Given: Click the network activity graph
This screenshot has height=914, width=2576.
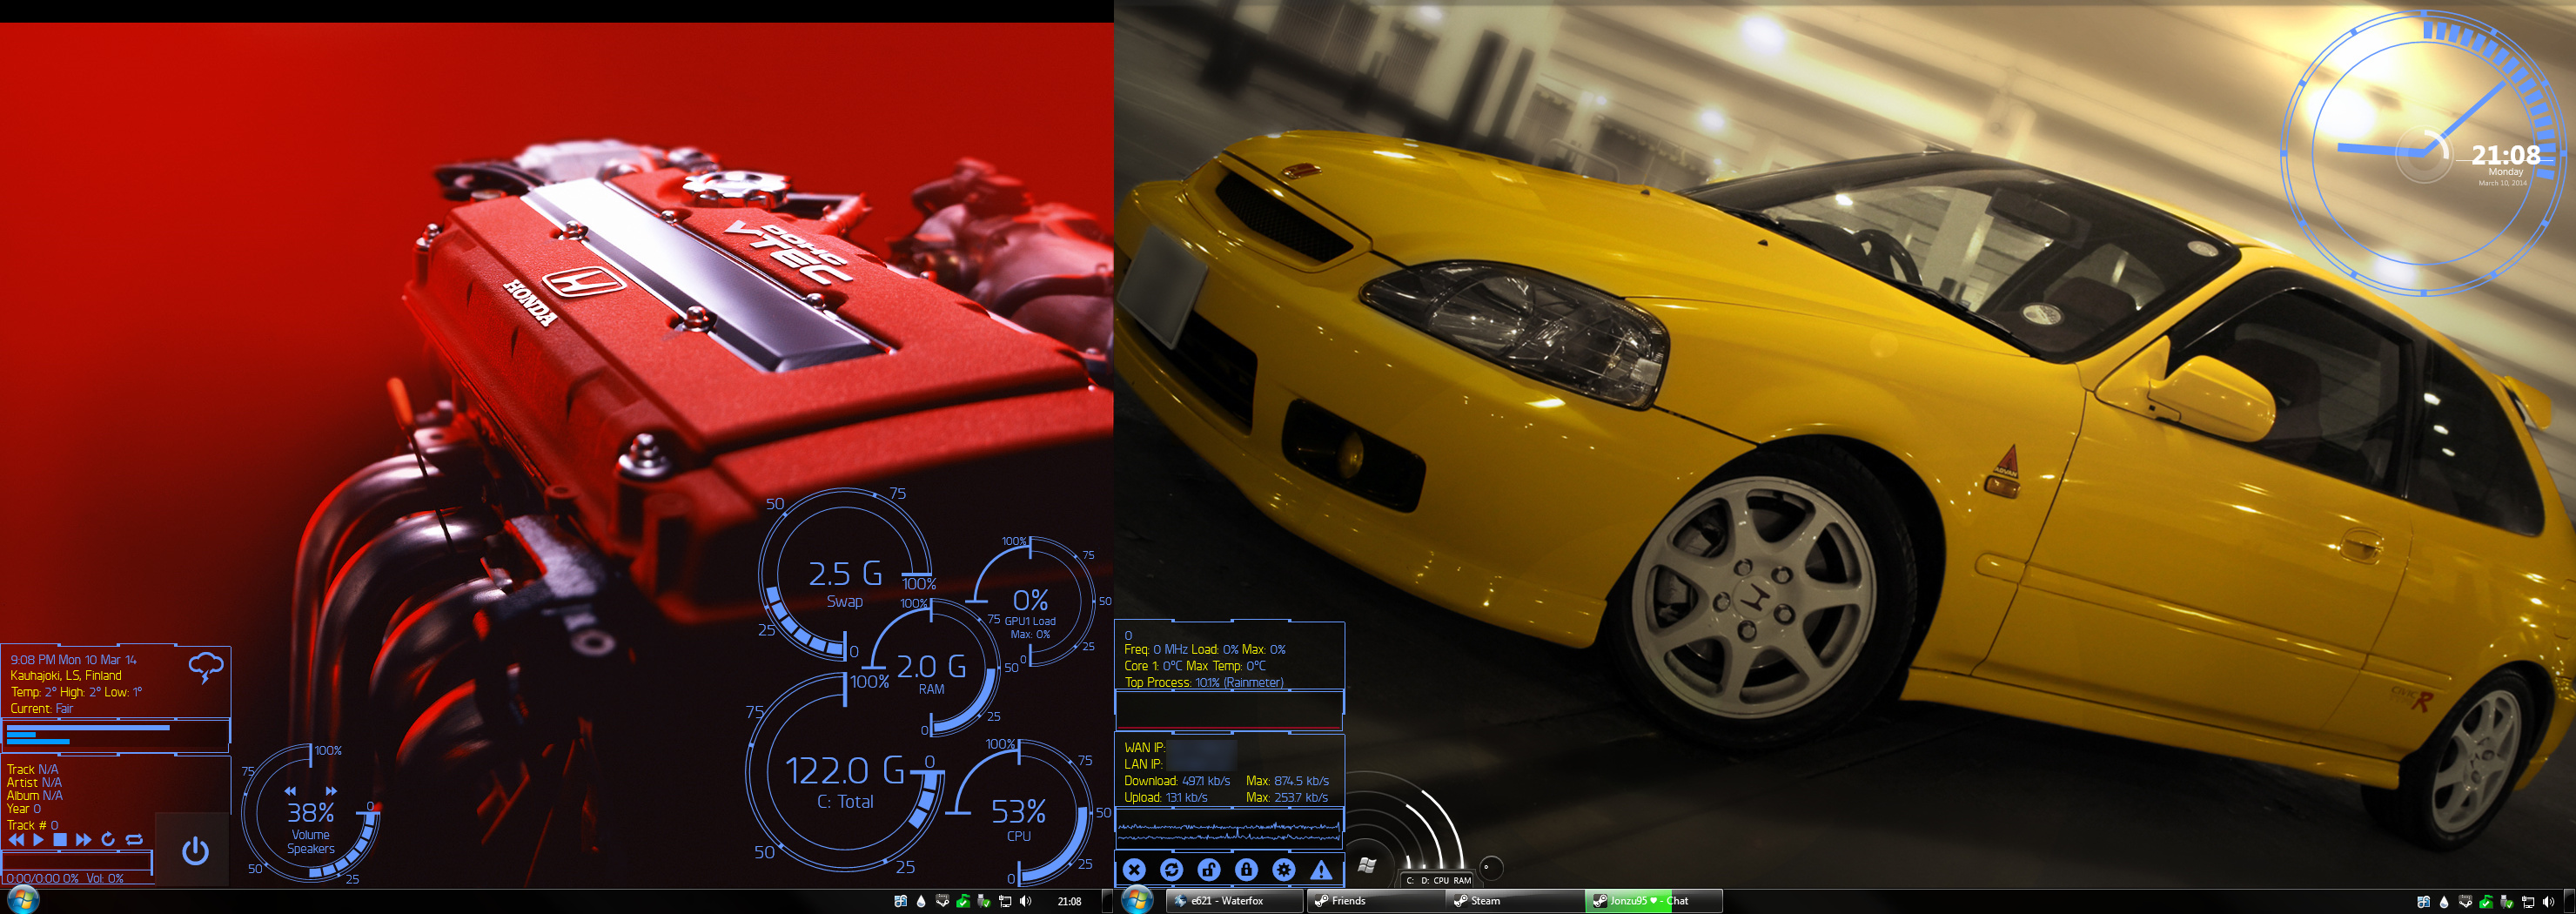Looking at the screenshot, I should (x=1229, y=828).
